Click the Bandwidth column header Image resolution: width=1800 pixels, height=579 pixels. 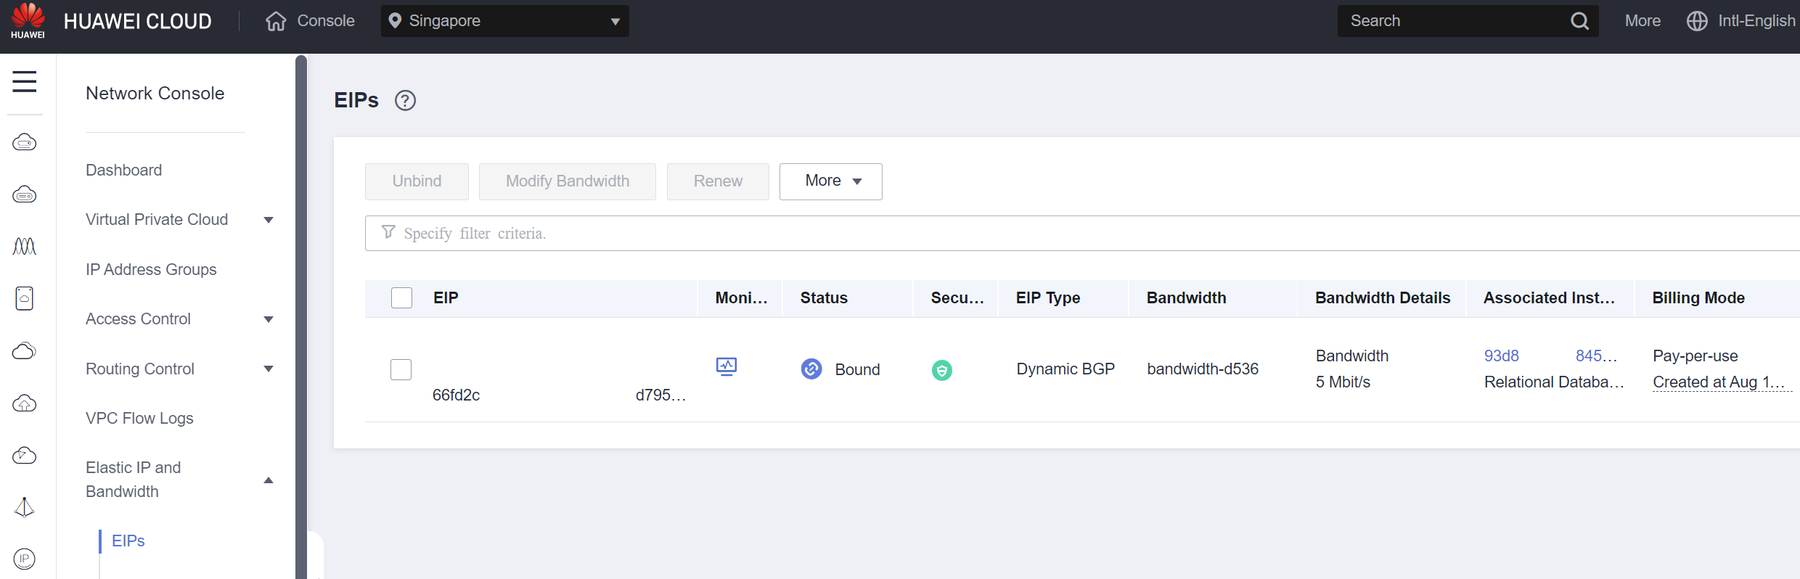[1186, 298]
